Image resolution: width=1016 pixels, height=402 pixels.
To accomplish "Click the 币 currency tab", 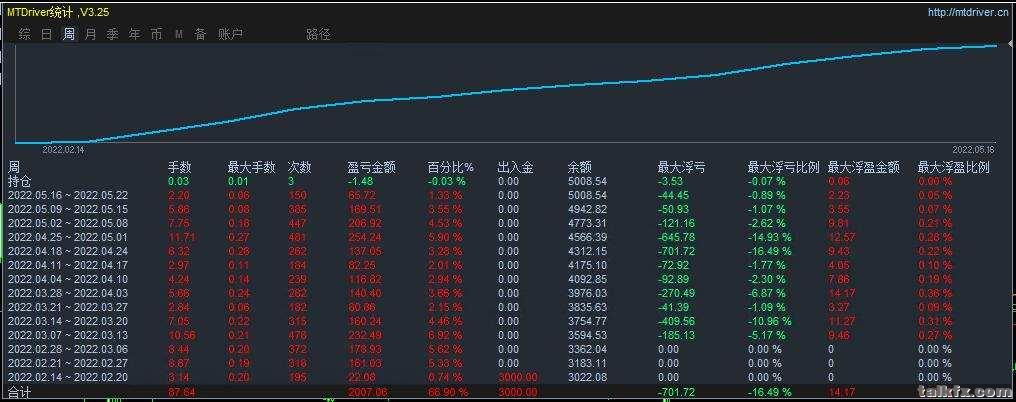I will coord(157,34).
